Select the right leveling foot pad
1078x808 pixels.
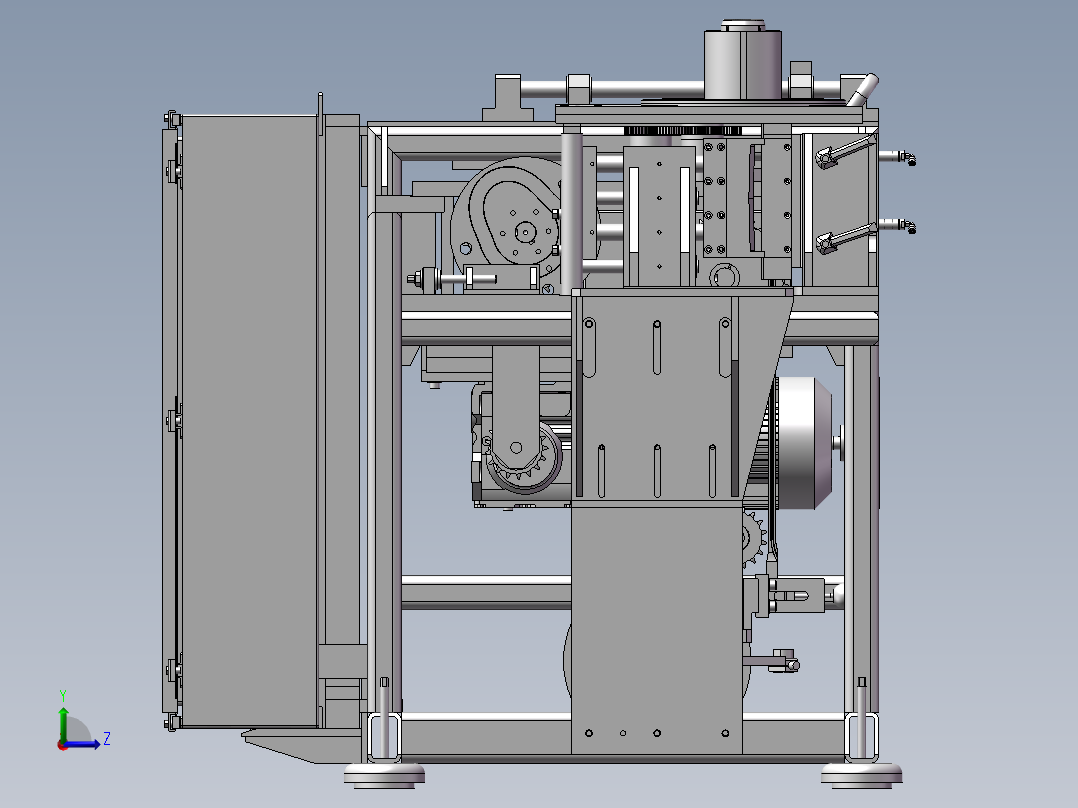861,775
